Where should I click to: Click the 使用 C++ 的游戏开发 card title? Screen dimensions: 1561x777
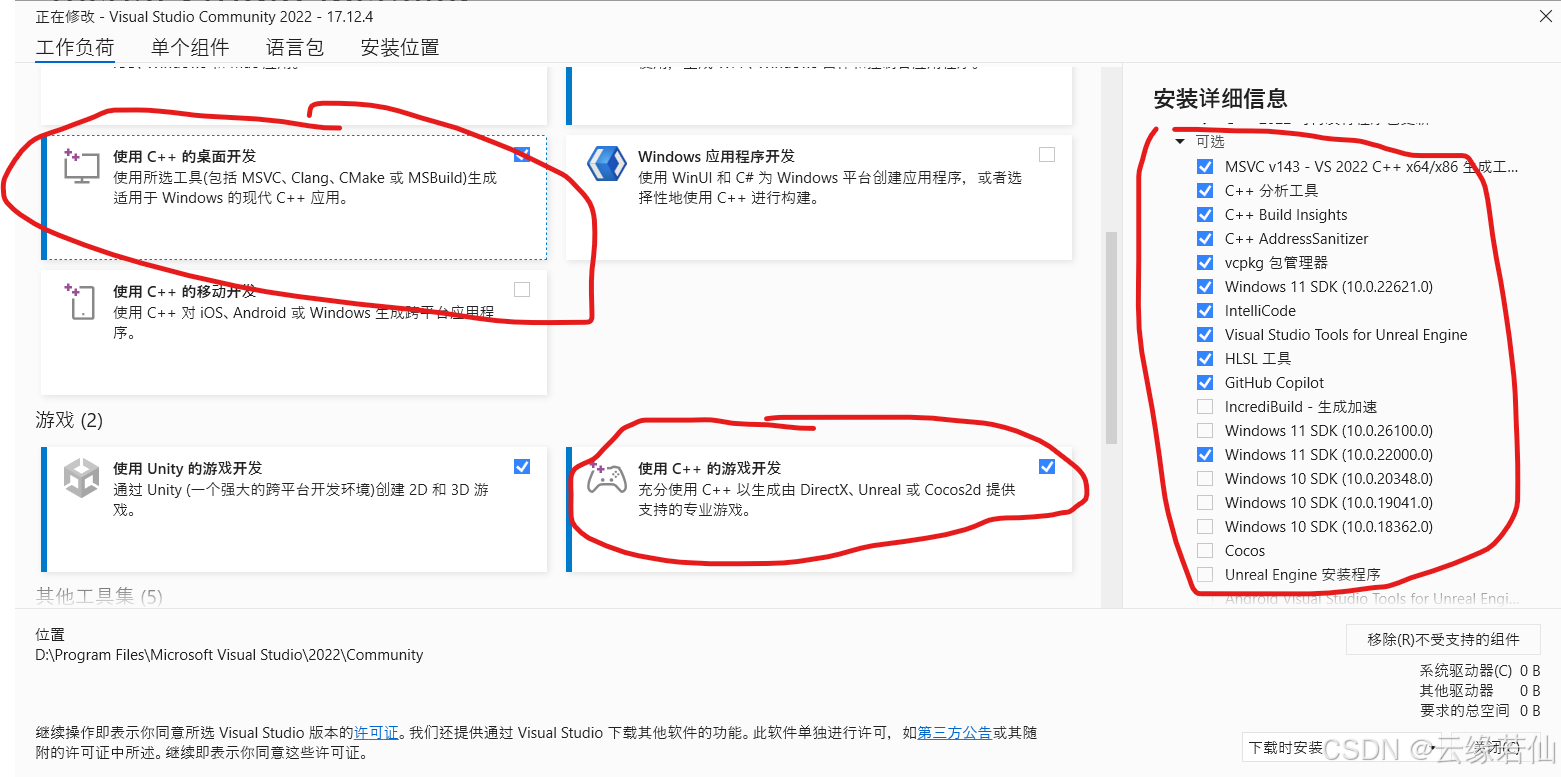tap(710, 468)
